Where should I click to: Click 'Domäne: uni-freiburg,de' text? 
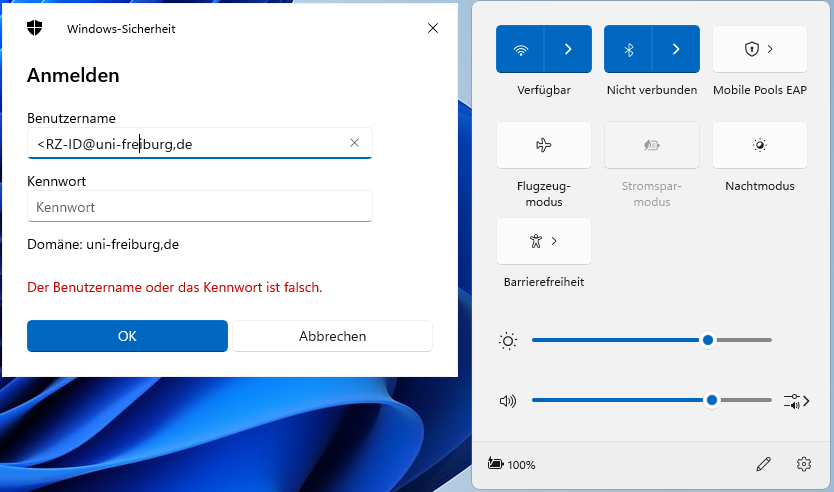103,245
